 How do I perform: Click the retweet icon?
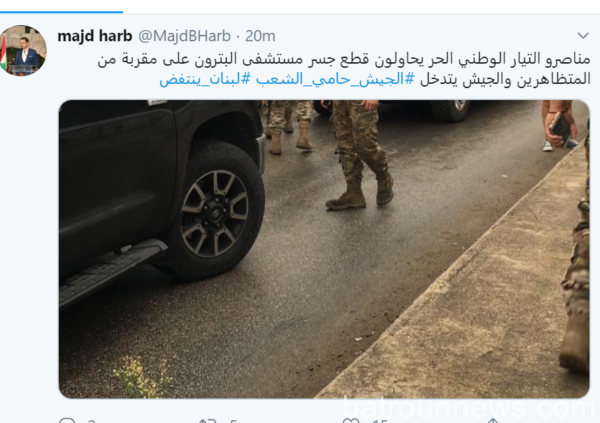pos(208,420)
